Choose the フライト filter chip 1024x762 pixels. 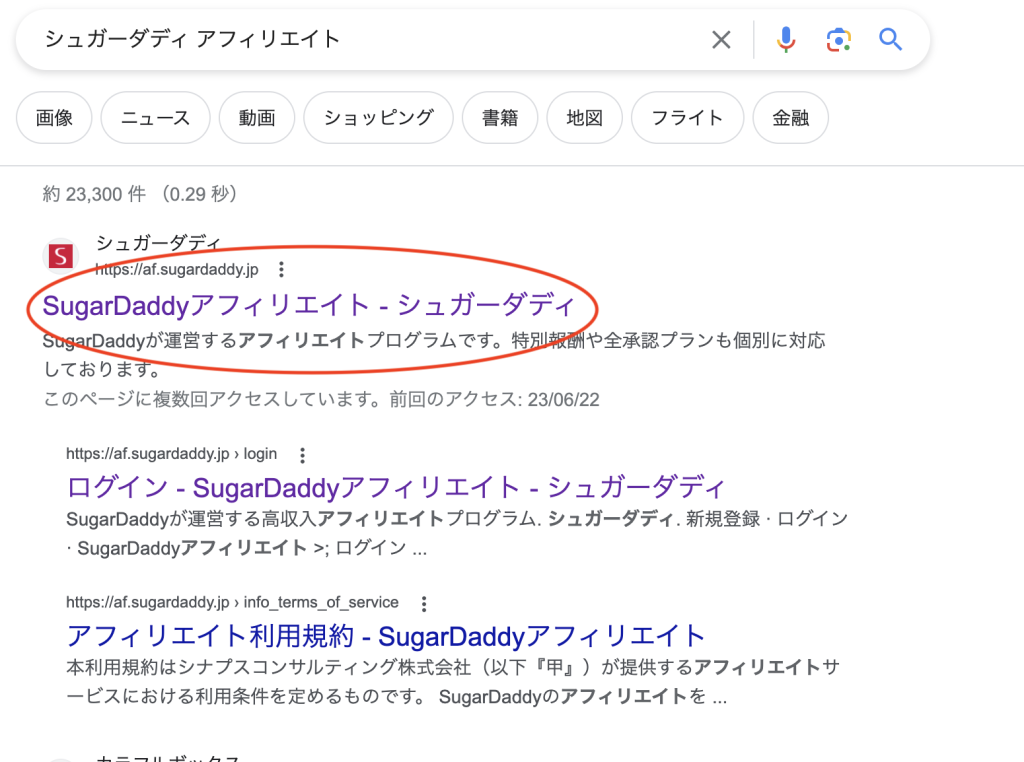[687, 118]
